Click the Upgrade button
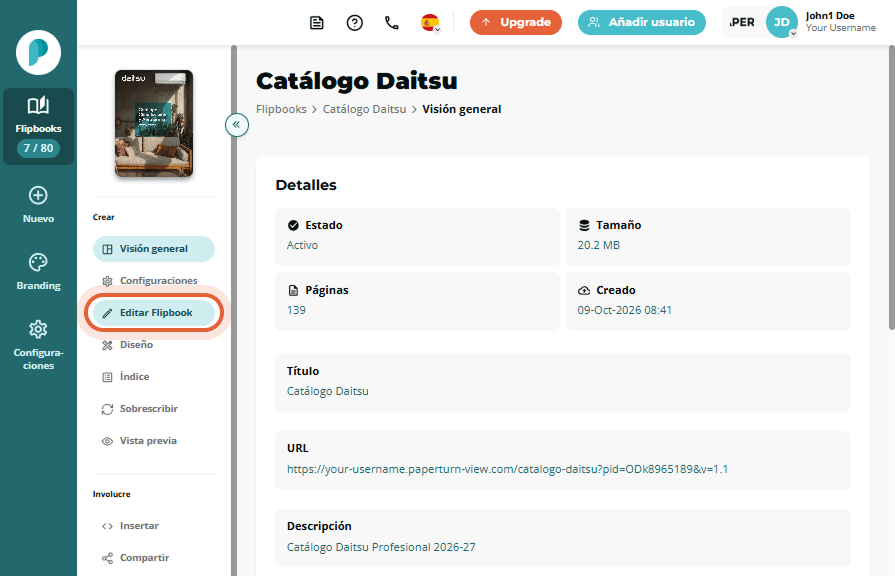The width and height of the screenshot is (895, 576). 515,22
